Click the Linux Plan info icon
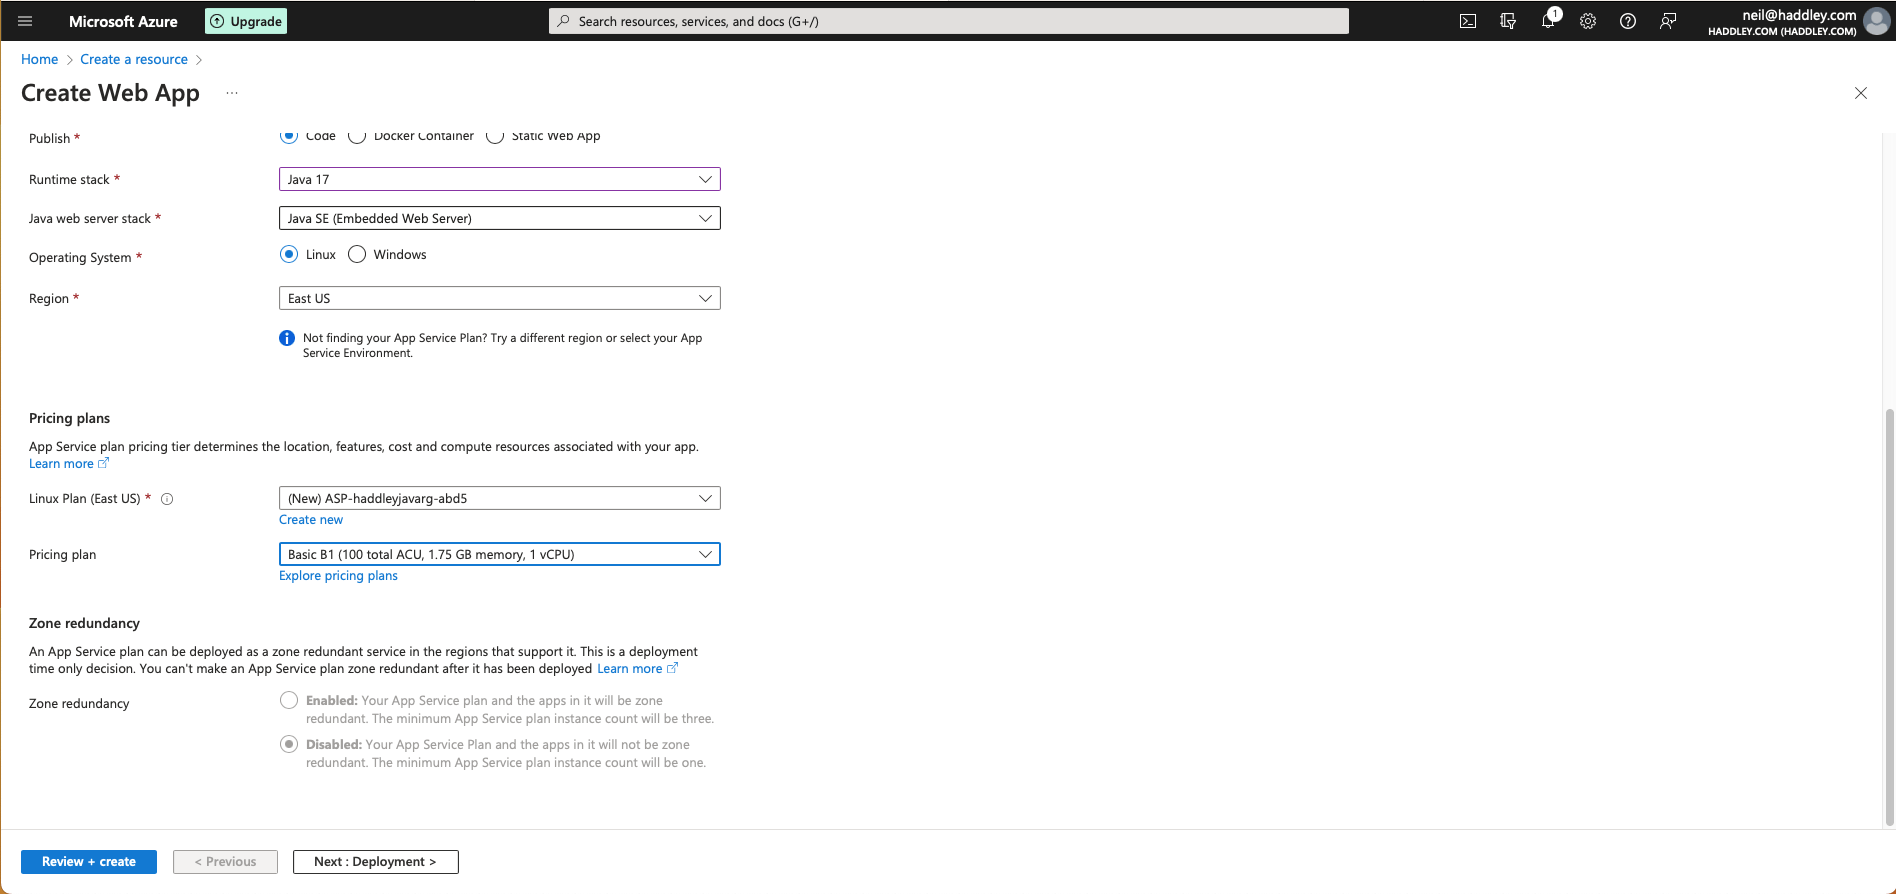 click(x=167, y=499)
